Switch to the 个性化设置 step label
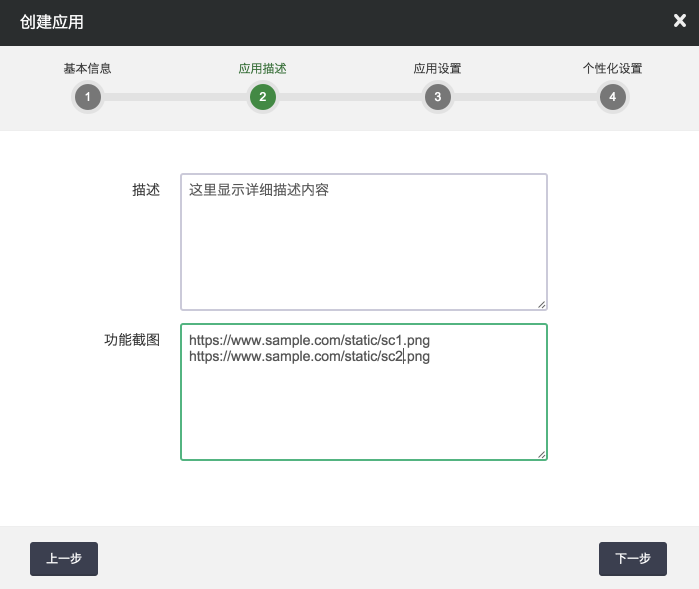 click(612, 69)
